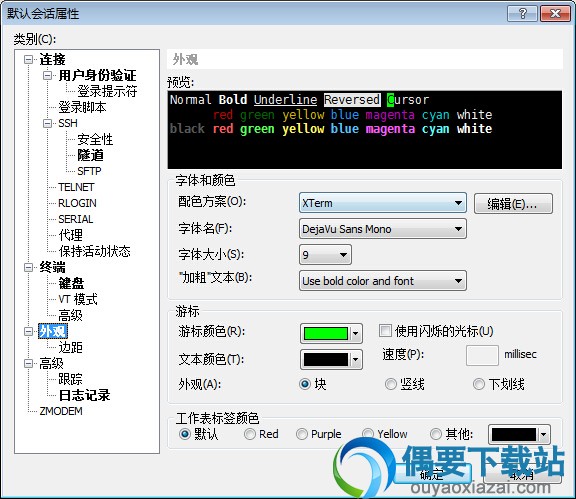The width and height of the screenshot is (576, 499).
Task: Select Yellow tab color radio
Action: (x=368, y=434)
